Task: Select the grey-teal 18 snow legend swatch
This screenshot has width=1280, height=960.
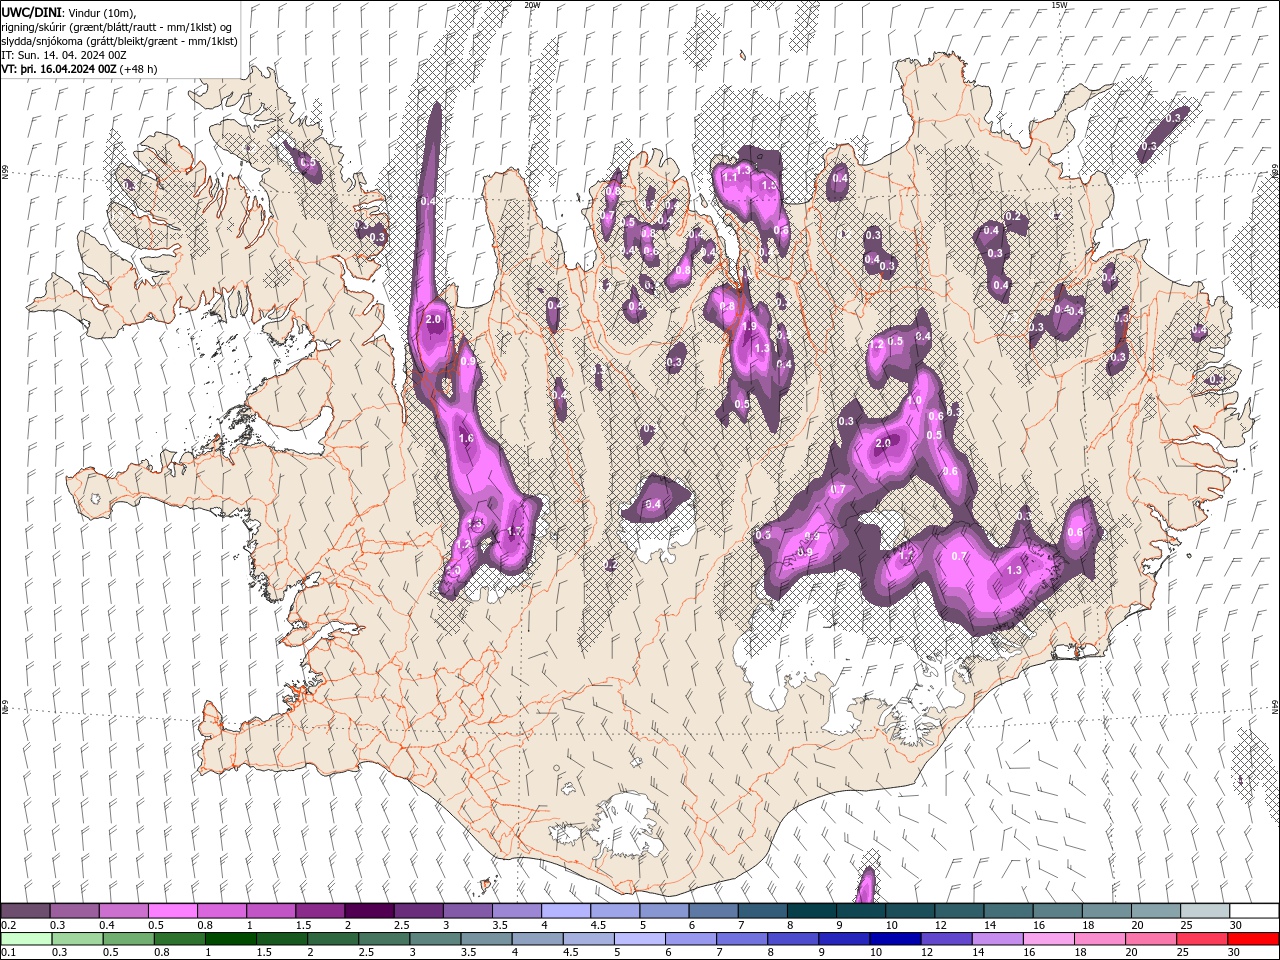Action: [x=1107, y=911]
